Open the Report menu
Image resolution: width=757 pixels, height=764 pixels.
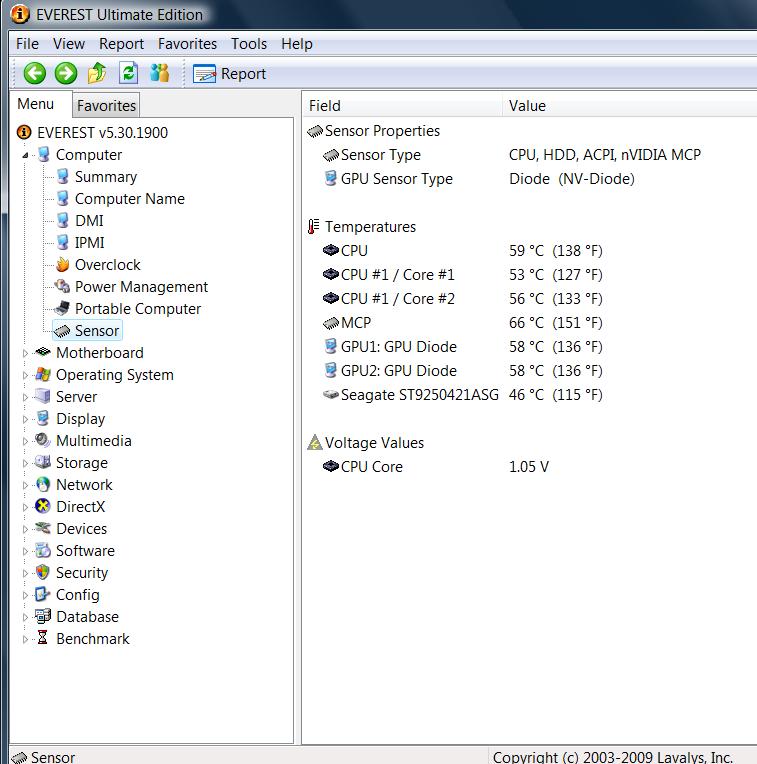coord(121,44)
